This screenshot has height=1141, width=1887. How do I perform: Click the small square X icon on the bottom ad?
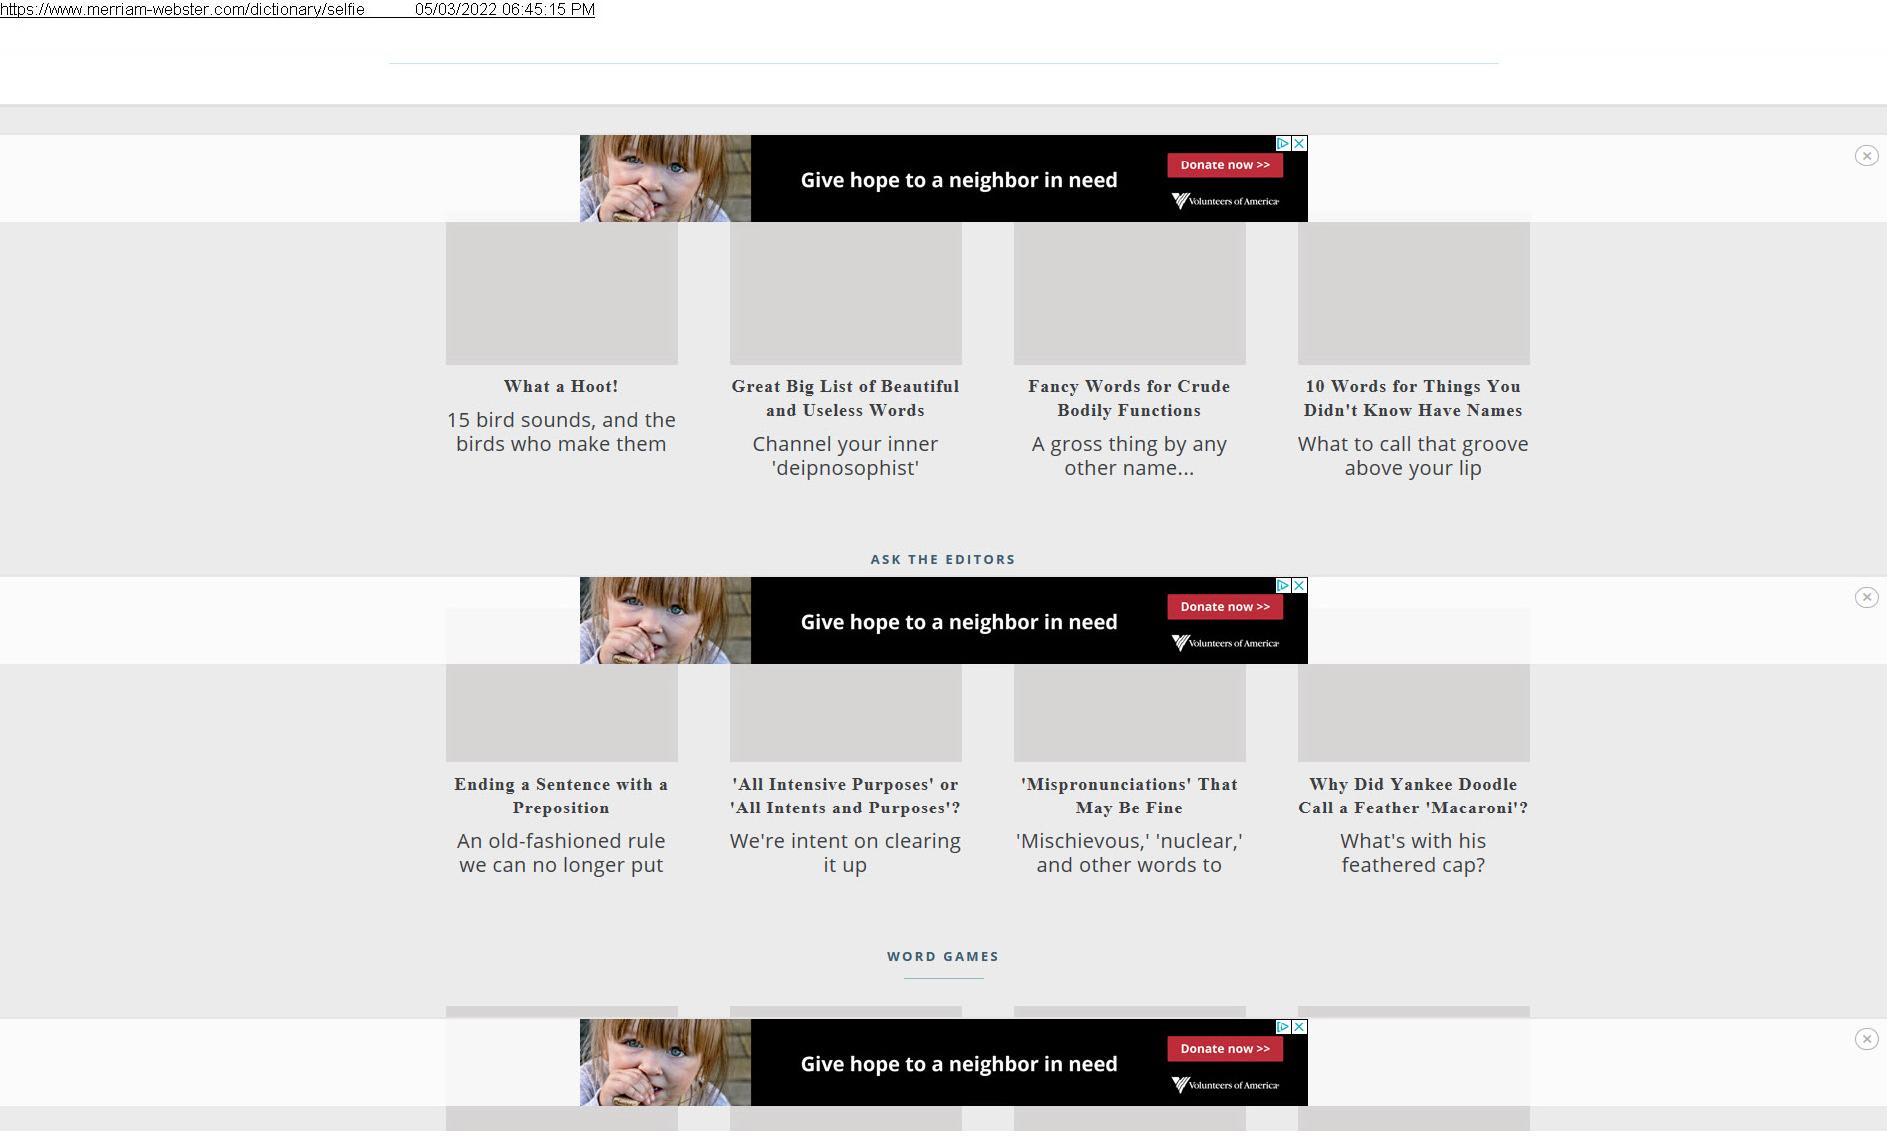[x=1299, y=1028]
